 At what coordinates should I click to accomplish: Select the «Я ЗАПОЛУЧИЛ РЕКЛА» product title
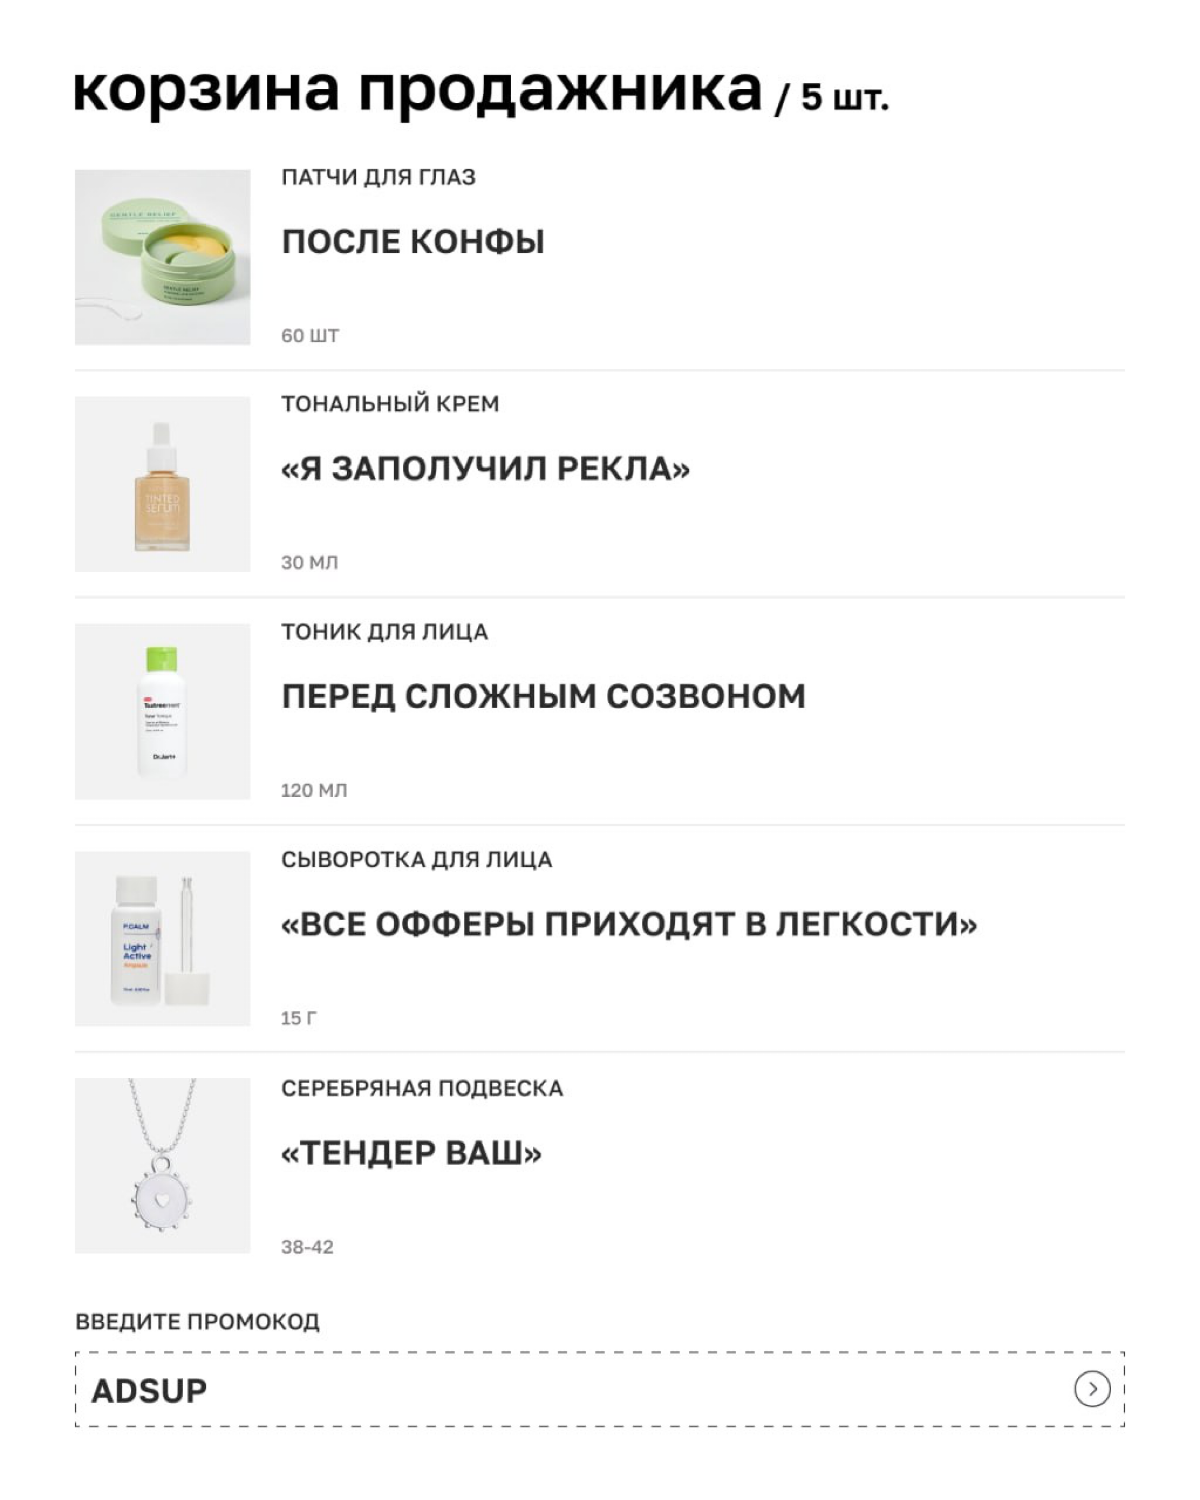pos(485,465)
